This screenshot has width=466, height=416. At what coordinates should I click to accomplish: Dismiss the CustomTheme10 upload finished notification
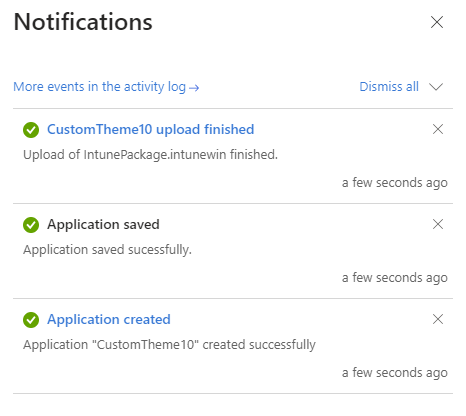438,129
